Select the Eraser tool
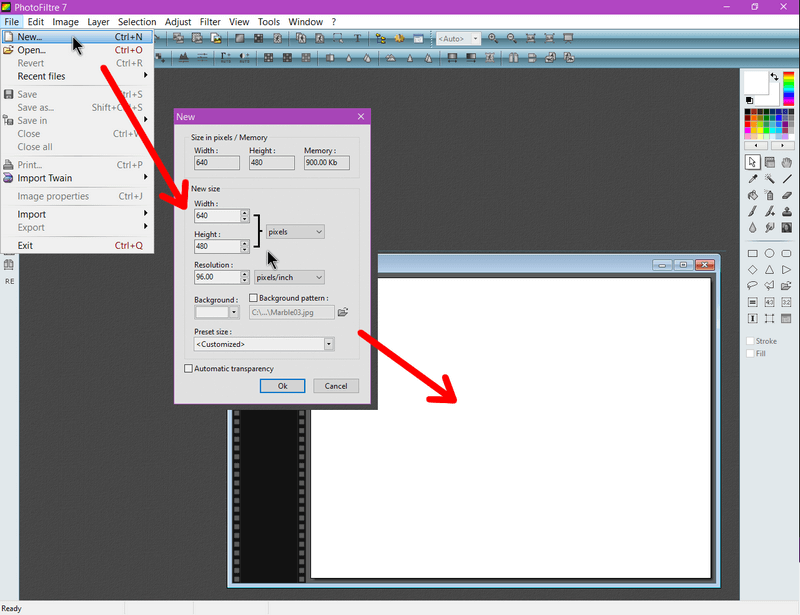The width and height of the screenshot is (800, 615). (787, 195)
